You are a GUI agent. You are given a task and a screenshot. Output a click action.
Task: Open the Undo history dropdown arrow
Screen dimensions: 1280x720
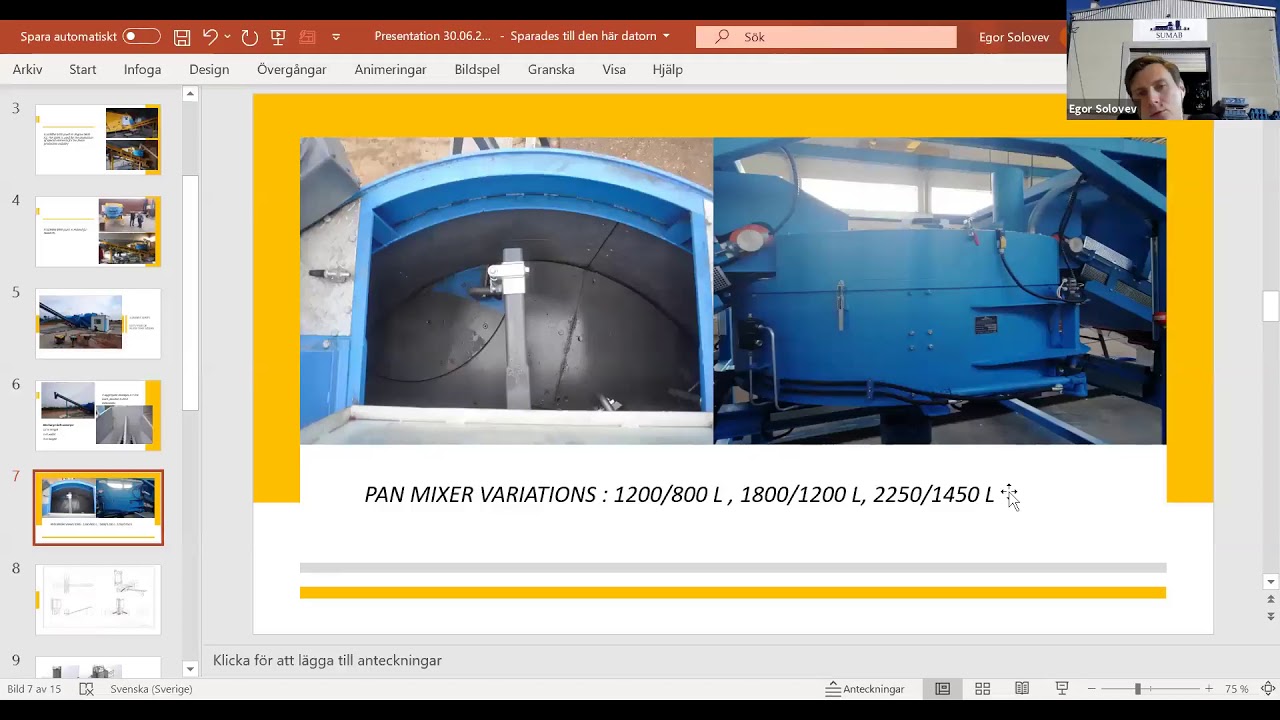click(227, 37)
